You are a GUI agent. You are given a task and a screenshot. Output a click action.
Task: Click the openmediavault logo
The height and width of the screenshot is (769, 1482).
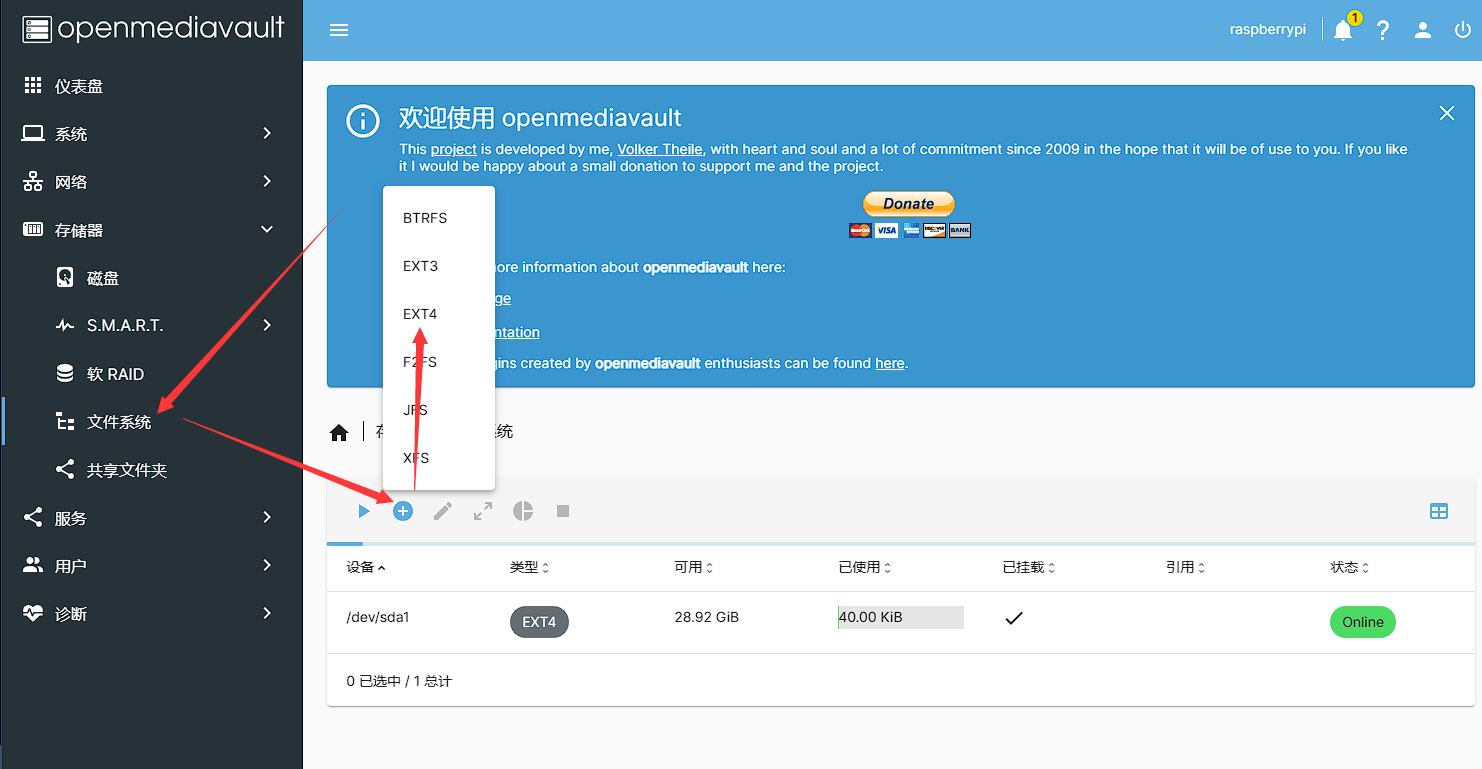tap(153, 29)
